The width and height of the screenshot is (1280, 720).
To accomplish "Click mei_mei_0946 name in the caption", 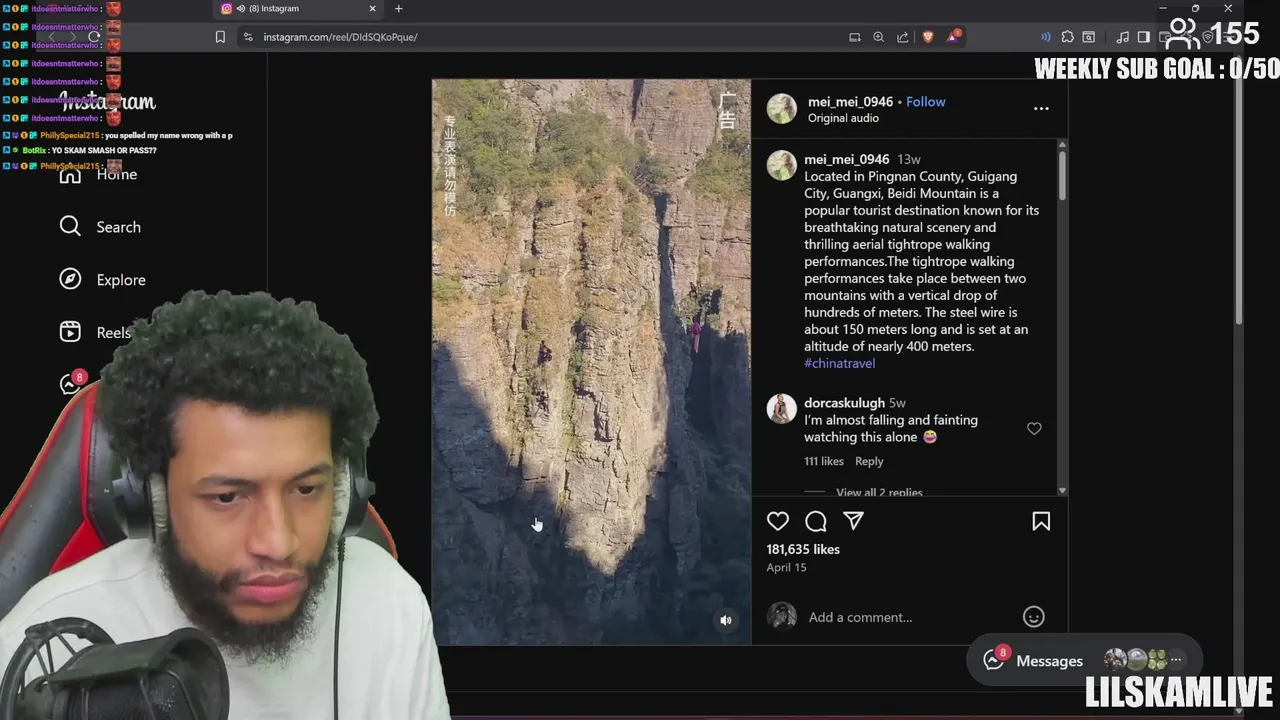I will [846, 159].
